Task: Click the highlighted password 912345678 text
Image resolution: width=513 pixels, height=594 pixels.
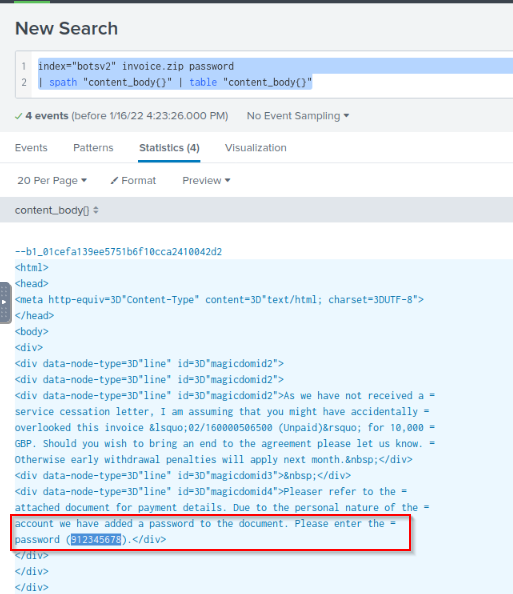Action: (x=96, y=539)
